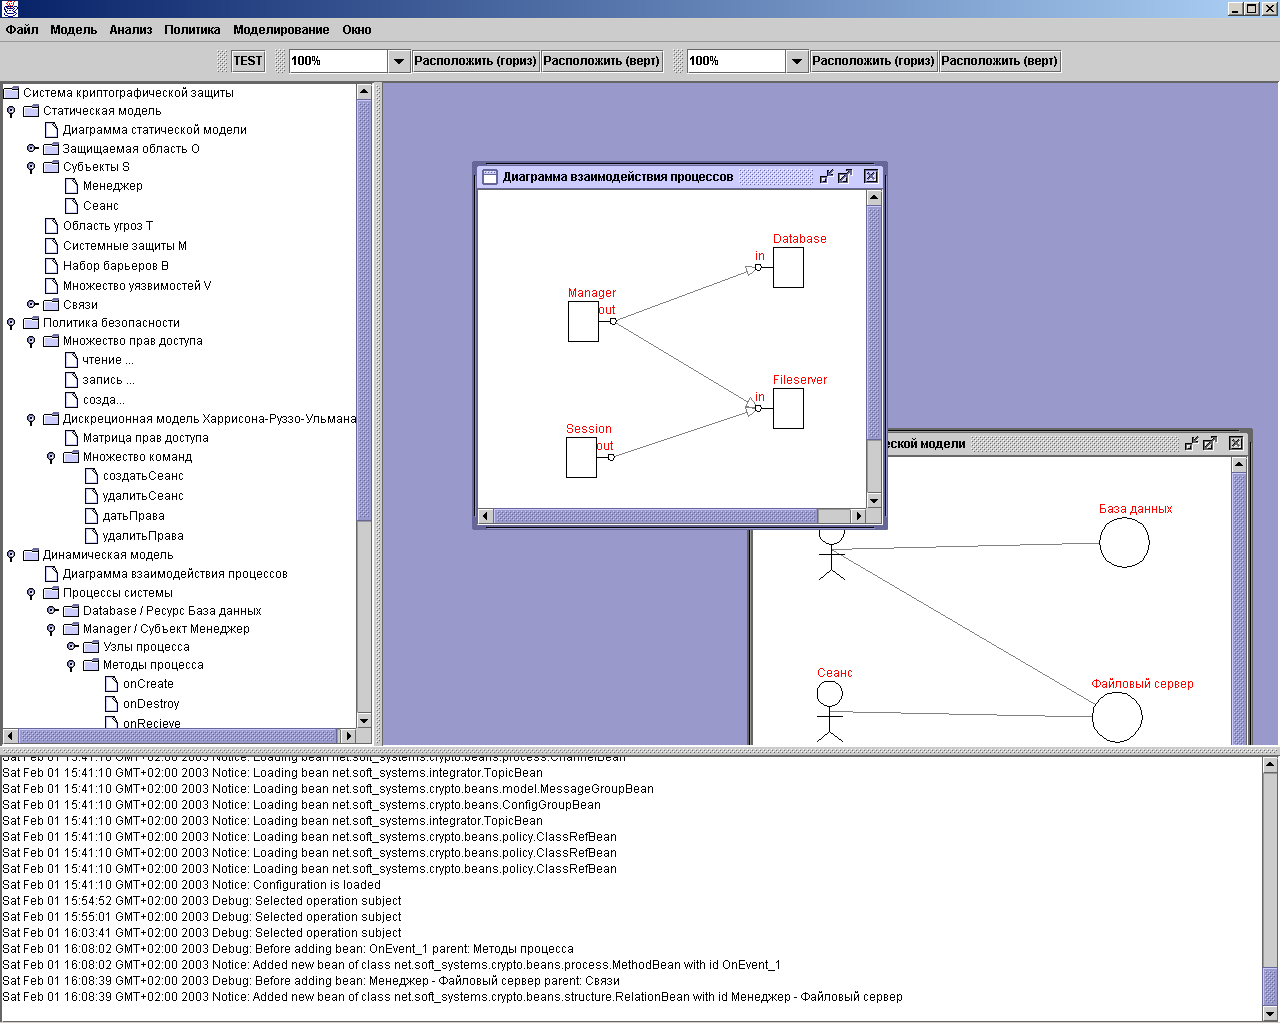This screenshot has width=1280, height=1024.
Task: Click the TEST toolbar button
Action: (247, 61)
